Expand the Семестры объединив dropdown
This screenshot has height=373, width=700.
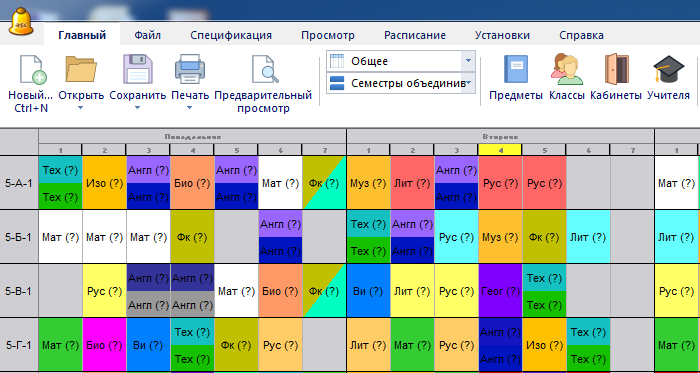[468, 83]
